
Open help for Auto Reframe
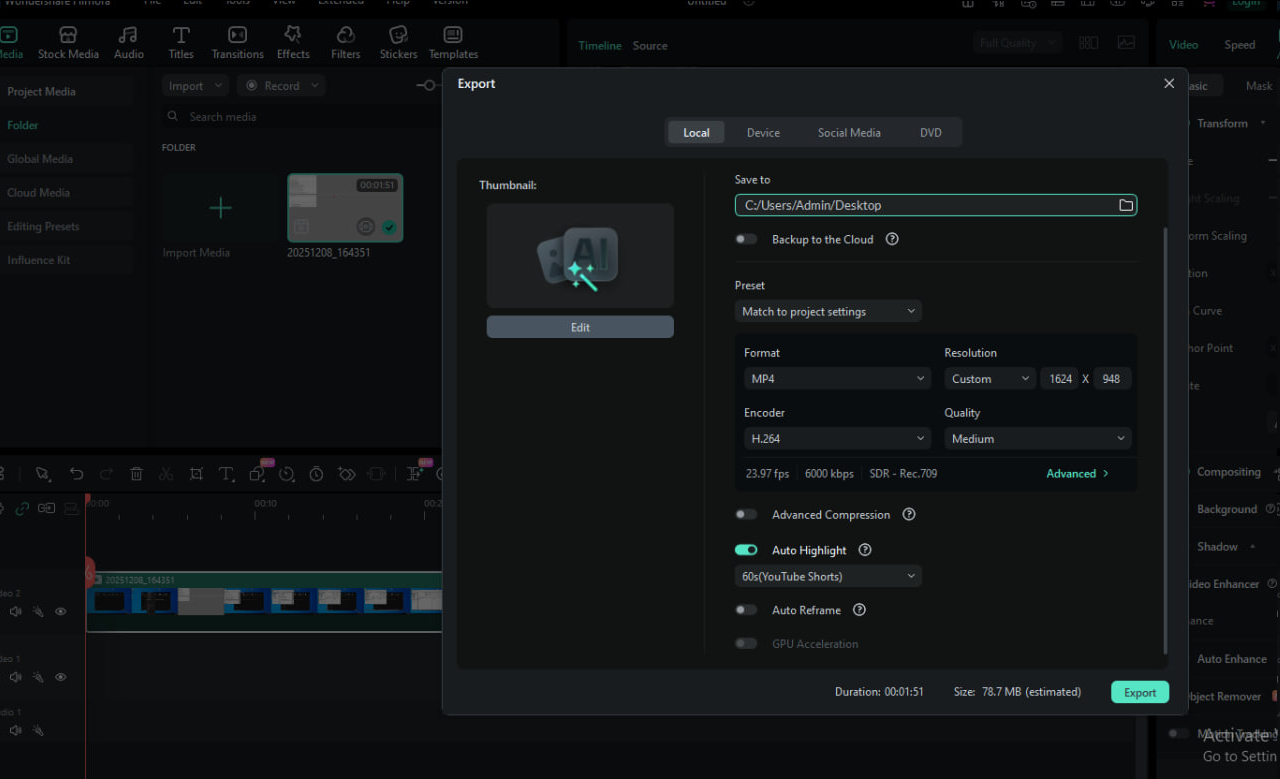coord(859,610)
